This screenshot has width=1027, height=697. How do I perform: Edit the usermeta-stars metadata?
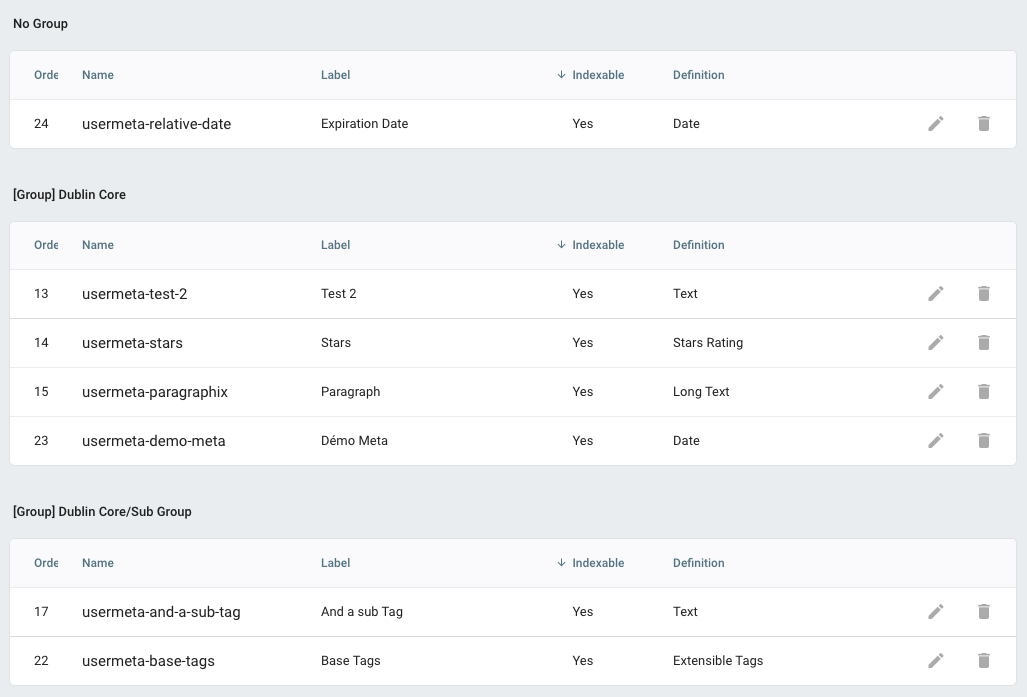point(936,343)
